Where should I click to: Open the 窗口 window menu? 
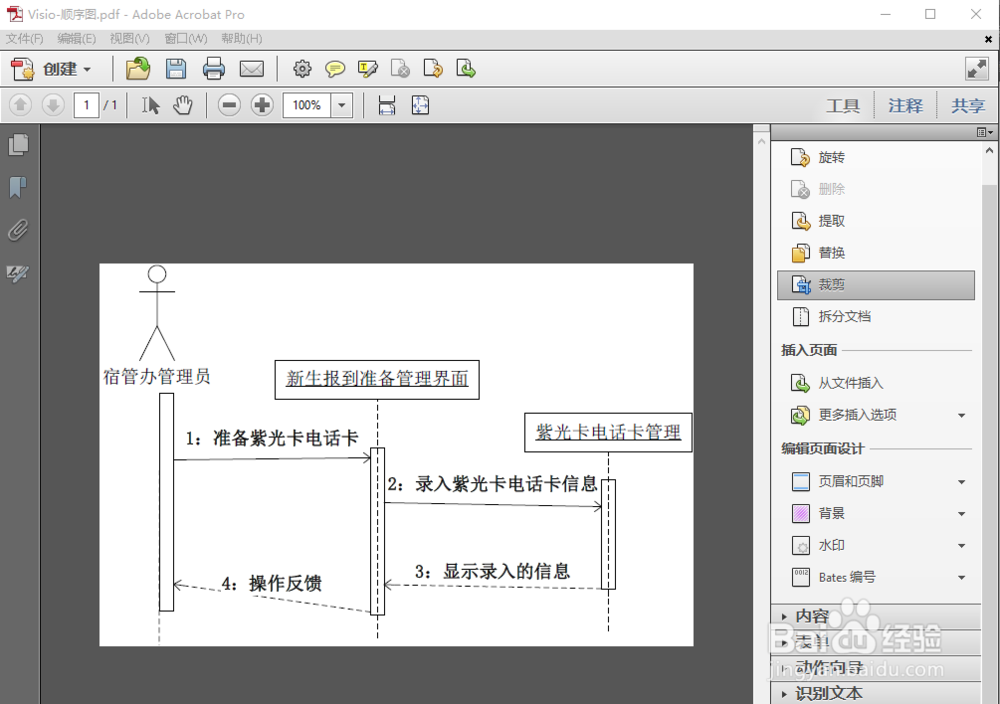(x=186, y=39)
